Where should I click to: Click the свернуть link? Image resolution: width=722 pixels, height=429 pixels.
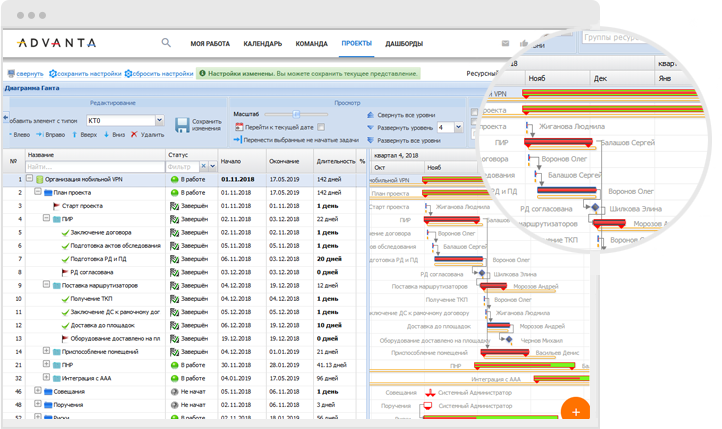pyautogui.click(x=29, y=74)
